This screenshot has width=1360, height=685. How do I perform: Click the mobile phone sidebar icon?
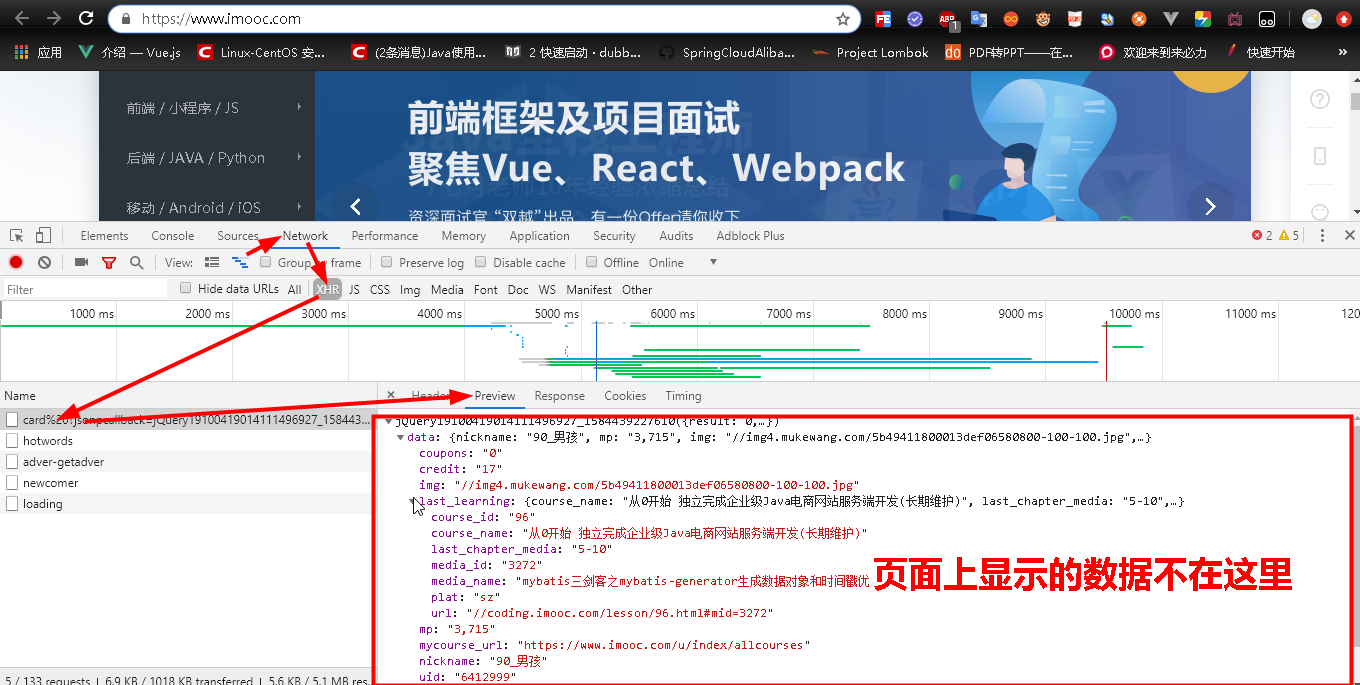(1320, 155)
